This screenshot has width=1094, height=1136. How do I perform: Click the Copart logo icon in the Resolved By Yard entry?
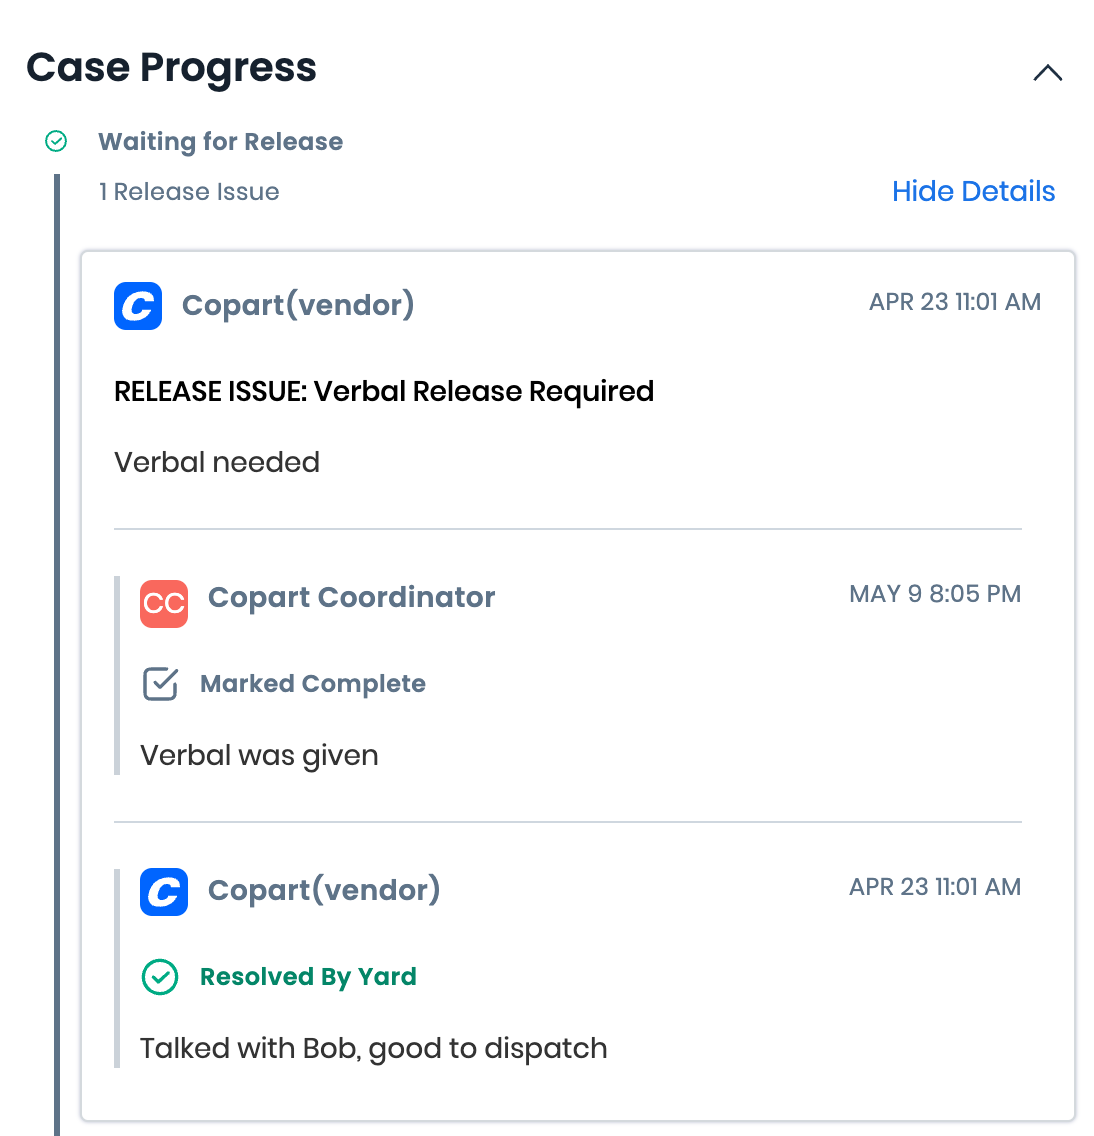coord(164,891)
